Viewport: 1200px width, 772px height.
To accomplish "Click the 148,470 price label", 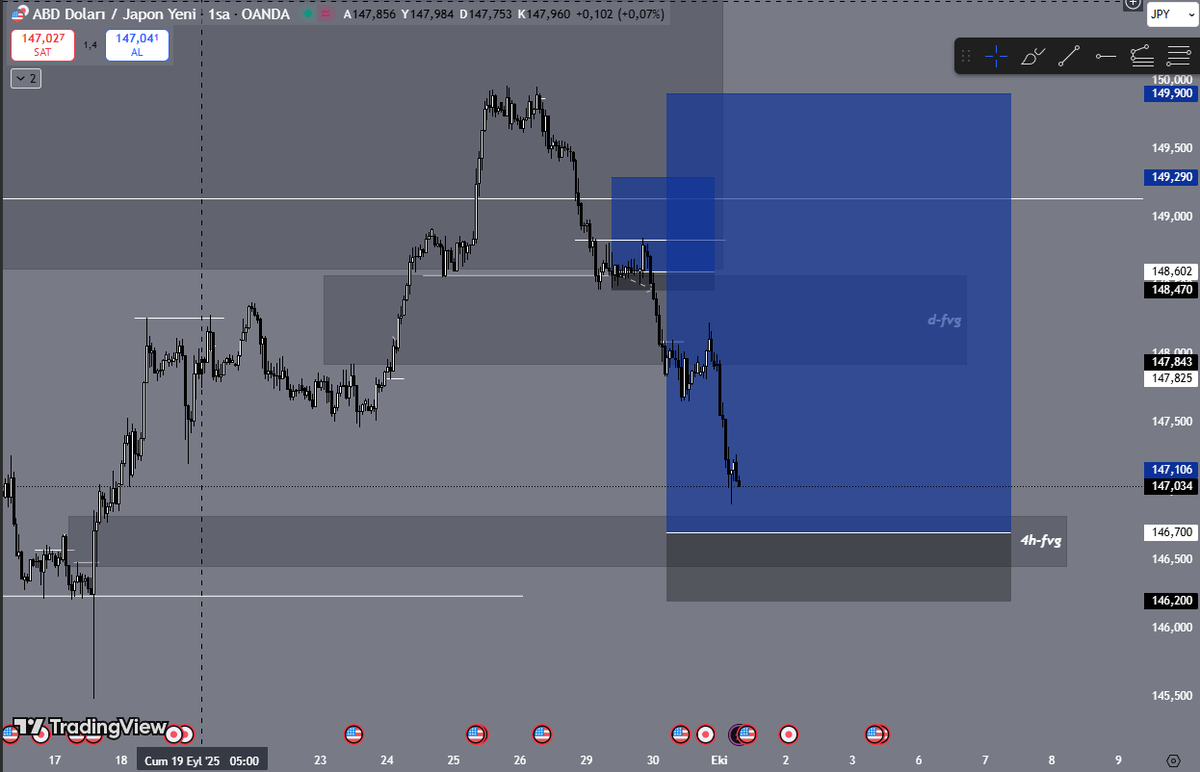I will (1169, 289).
